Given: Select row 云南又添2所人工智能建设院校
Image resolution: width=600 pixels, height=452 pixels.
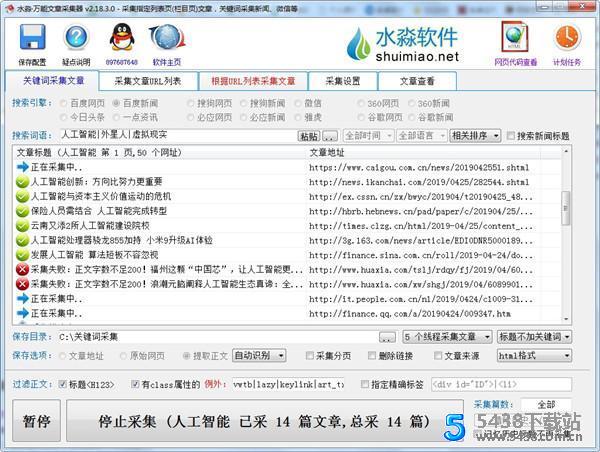Looking at the screenshot, I should (288, 225).
